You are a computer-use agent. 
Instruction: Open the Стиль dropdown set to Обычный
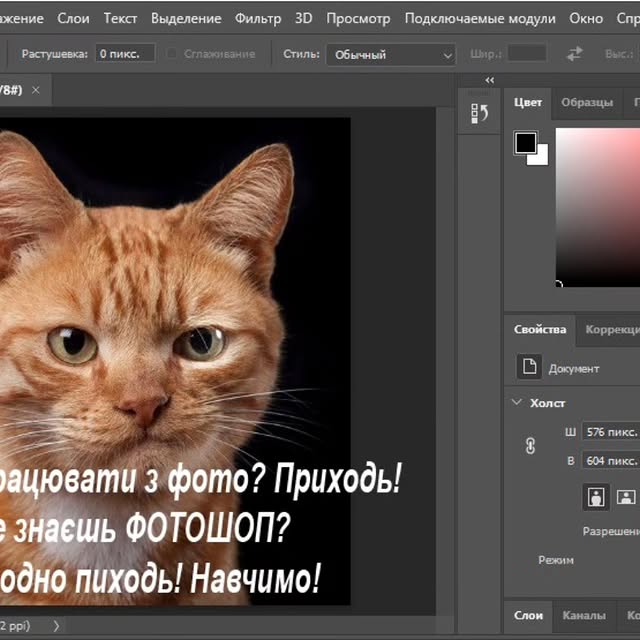point(391,54)
